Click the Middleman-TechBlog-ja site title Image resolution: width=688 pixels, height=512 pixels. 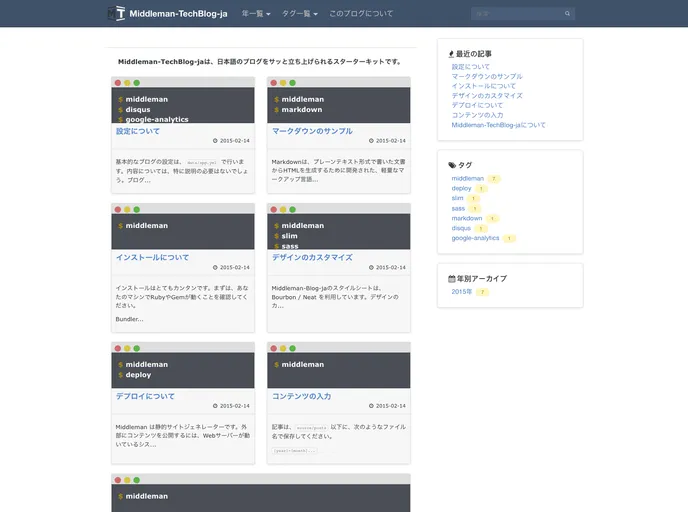coord(178,14)
